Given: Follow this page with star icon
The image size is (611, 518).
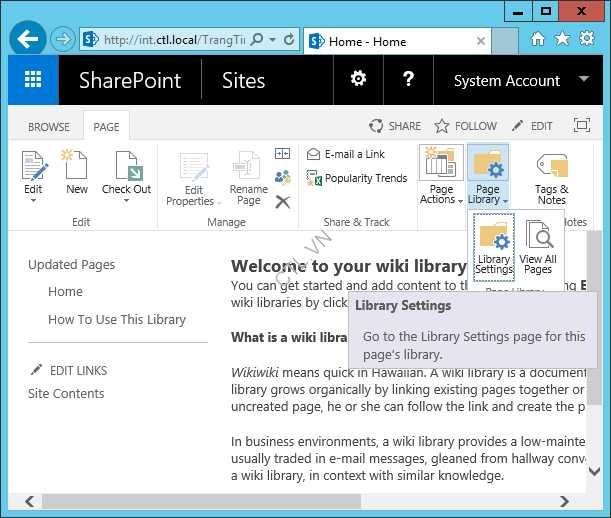Looking at the screenshot, I should click(x=465, y=126).
